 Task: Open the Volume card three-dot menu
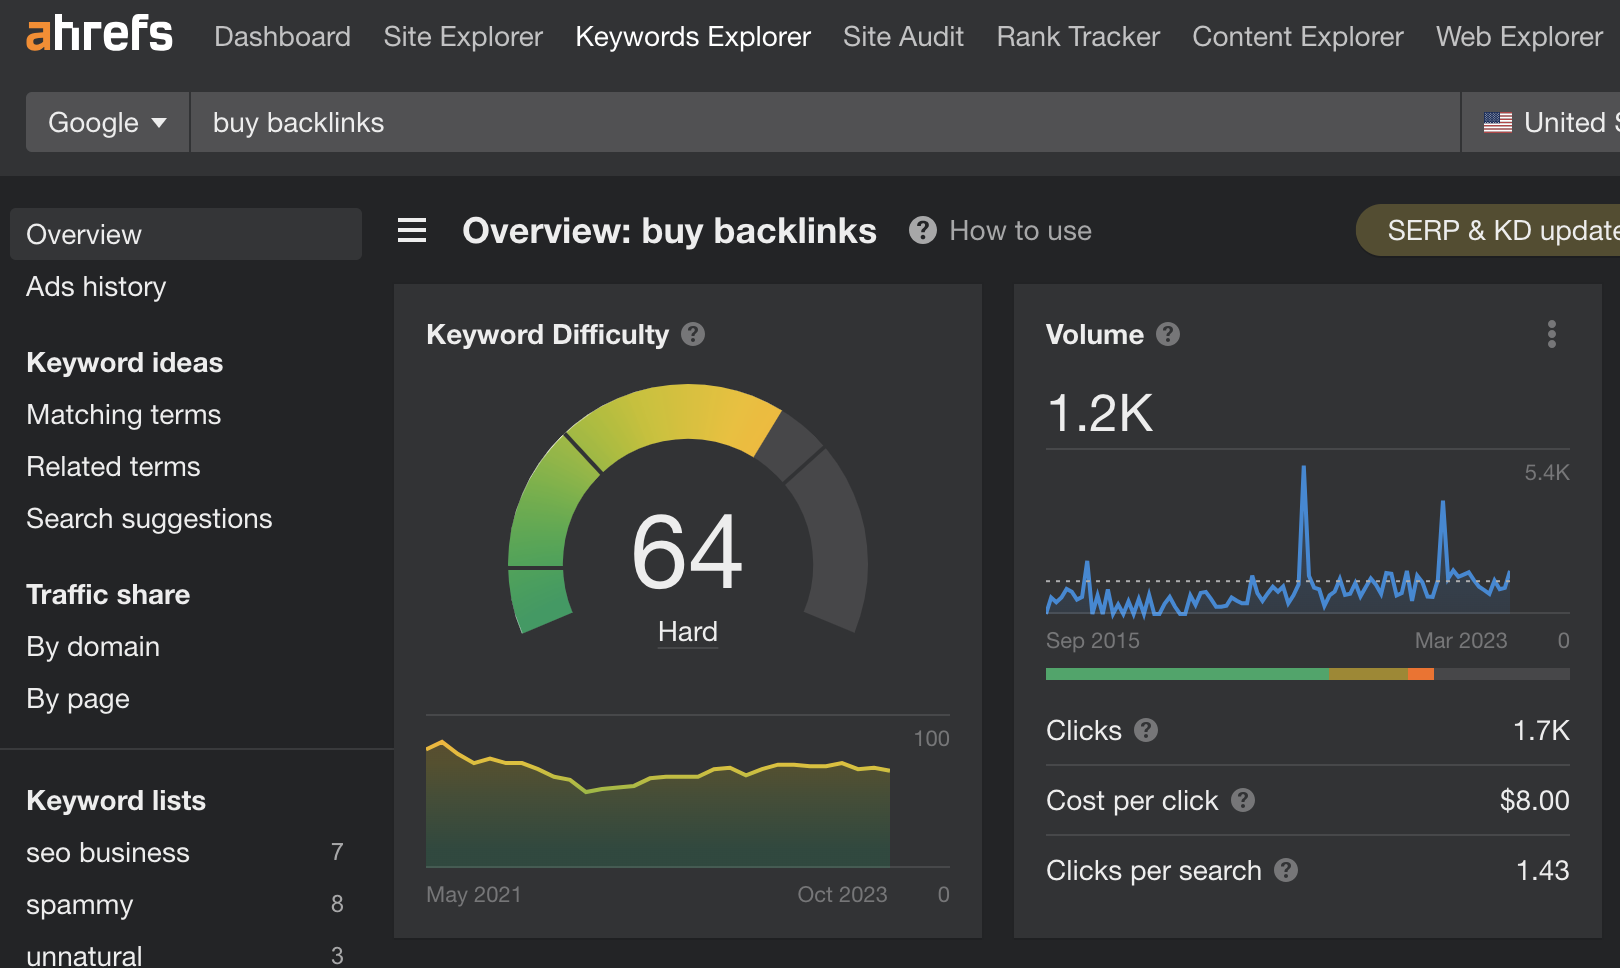pos(1552,334)
